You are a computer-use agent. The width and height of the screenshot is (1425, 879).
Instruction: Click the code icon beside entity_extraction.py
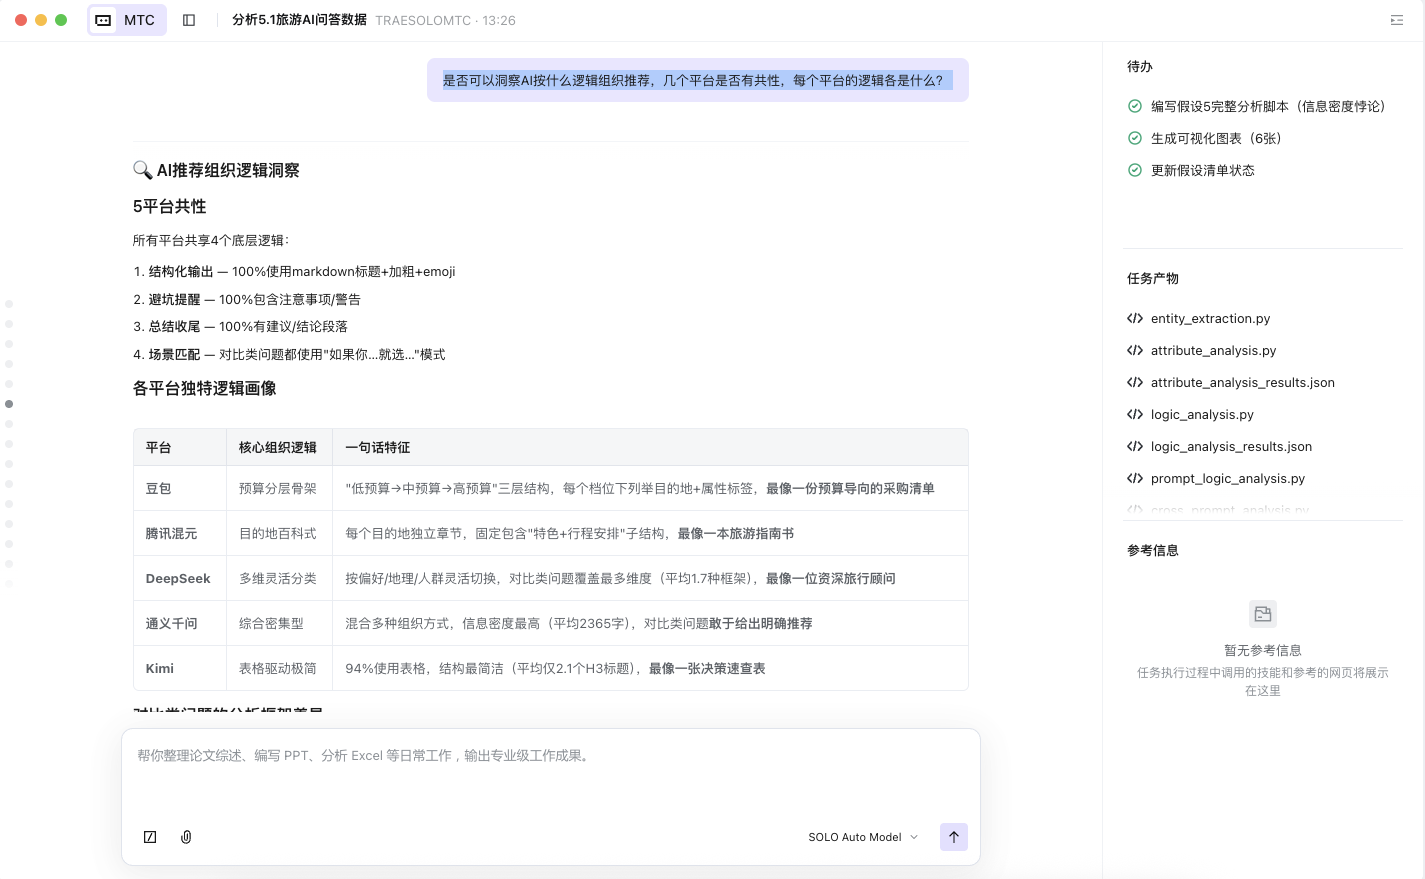pyautogui.click(x=1134, y=319)
